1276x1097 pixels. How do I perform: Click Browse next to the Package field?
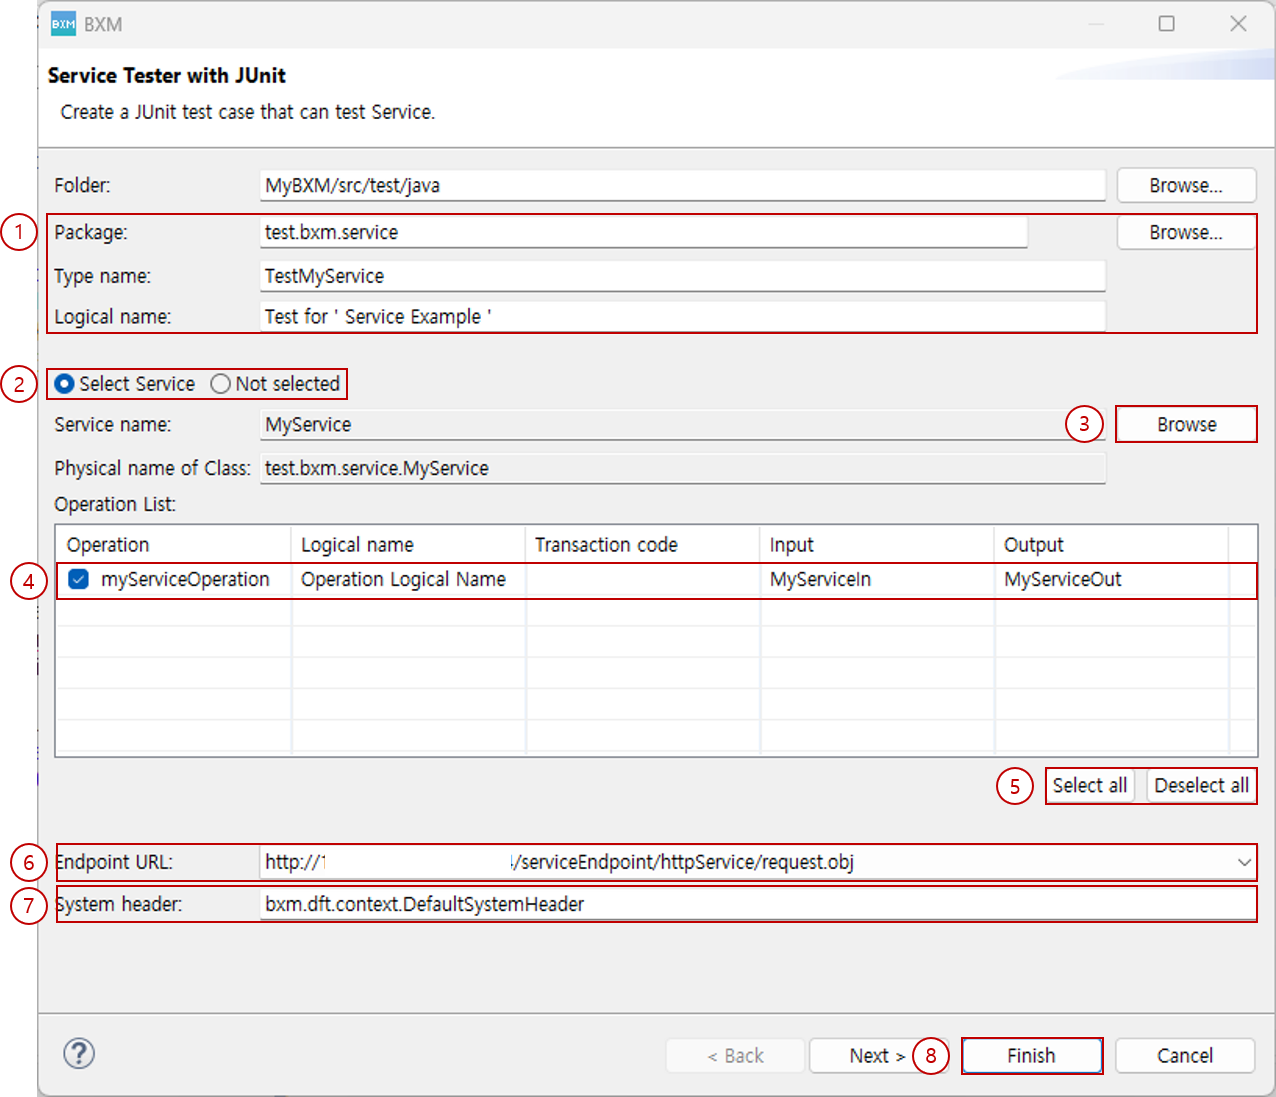coord(1186,232)
